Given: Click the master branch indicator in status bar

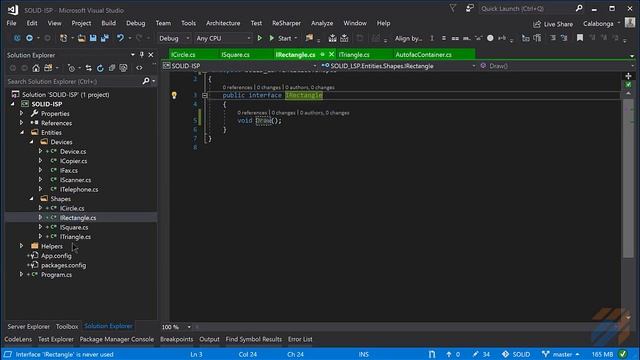Looking at the screenshot, I should pos(561,354).
